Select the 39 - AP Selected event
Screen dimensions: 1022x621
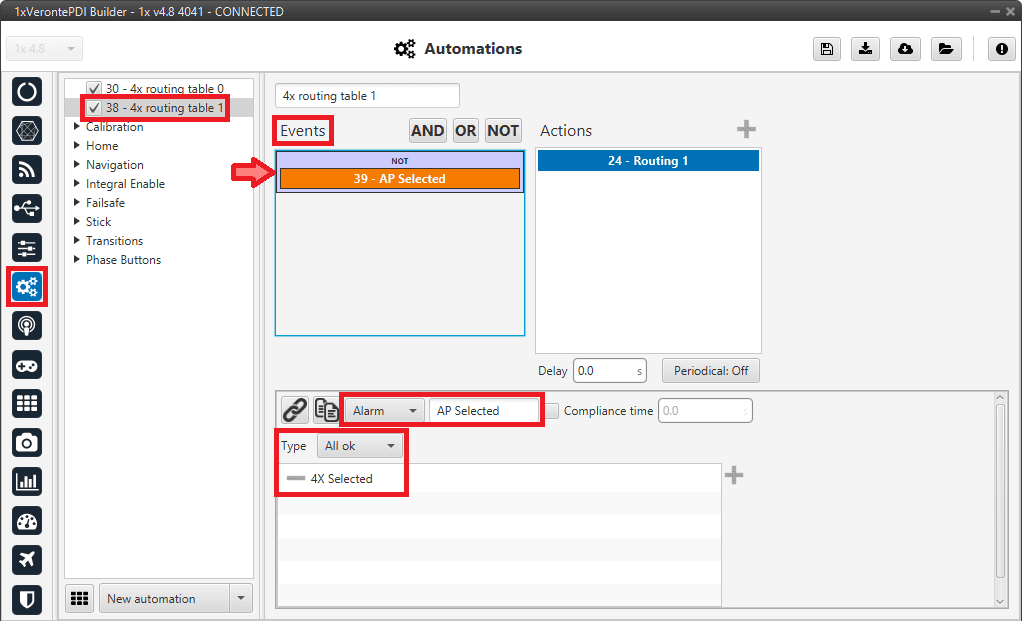[399, 179]
